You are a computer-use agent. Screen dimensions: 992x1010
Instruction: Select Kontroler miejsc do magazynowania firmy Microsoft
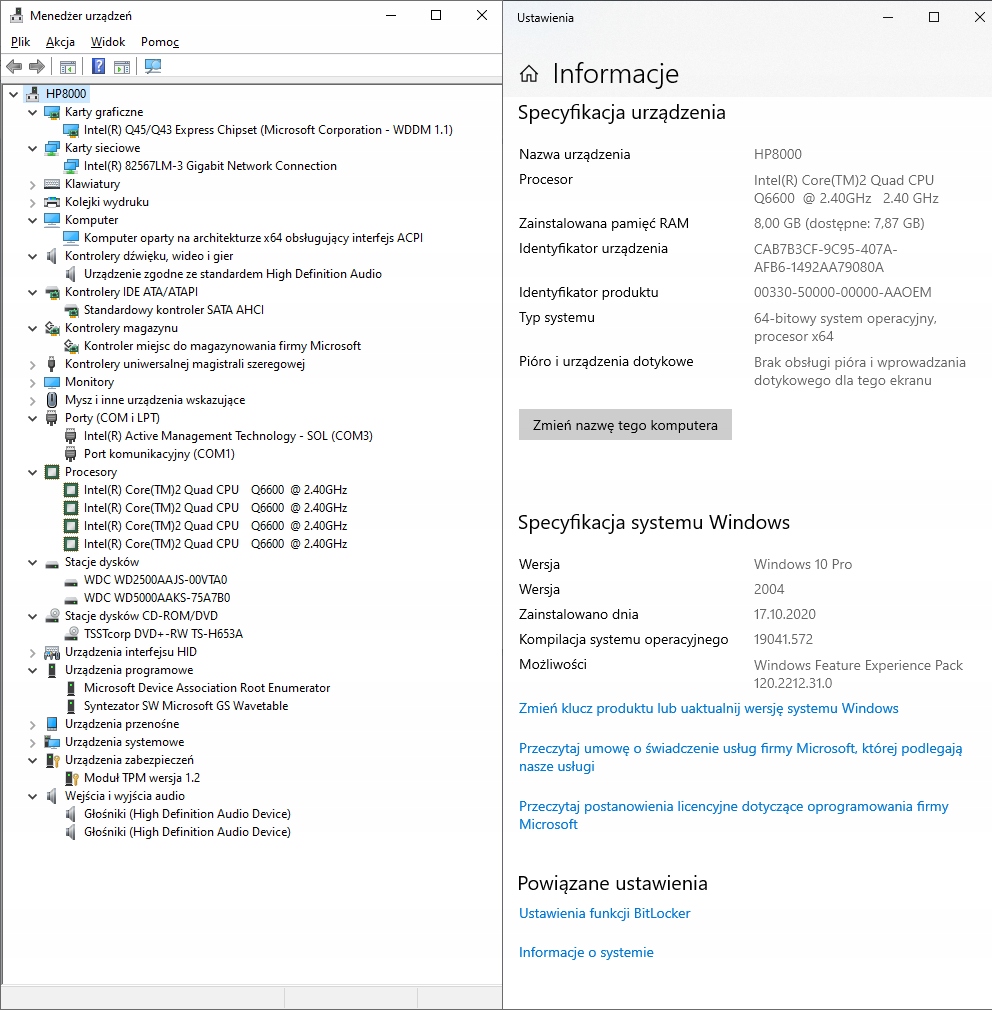[222, 346]
